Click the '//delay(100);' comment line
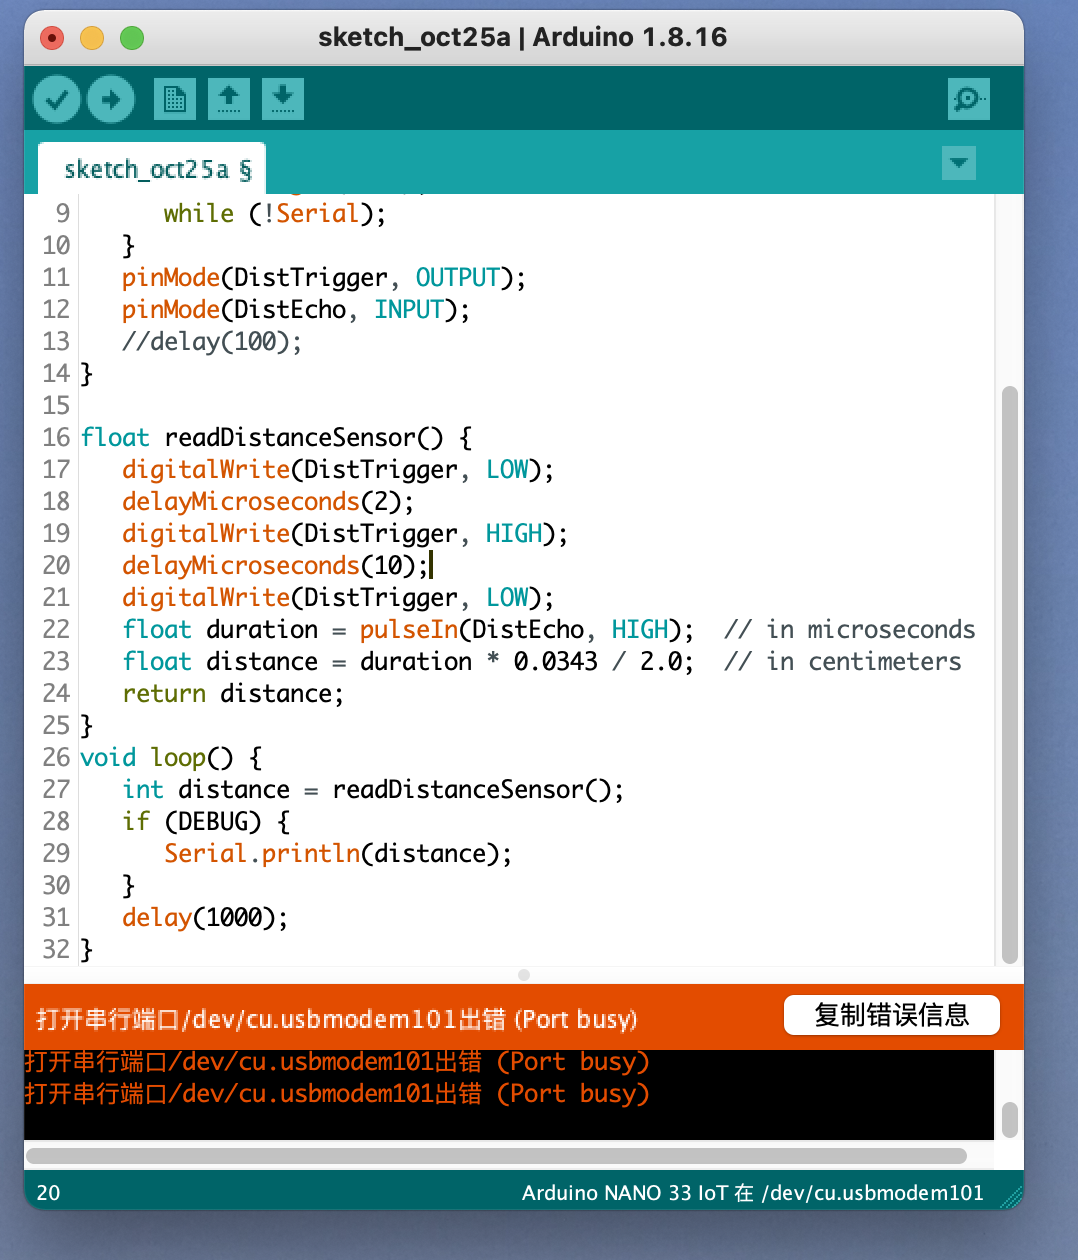This screenshot has height=1260, width=1078. coord(211,341)
